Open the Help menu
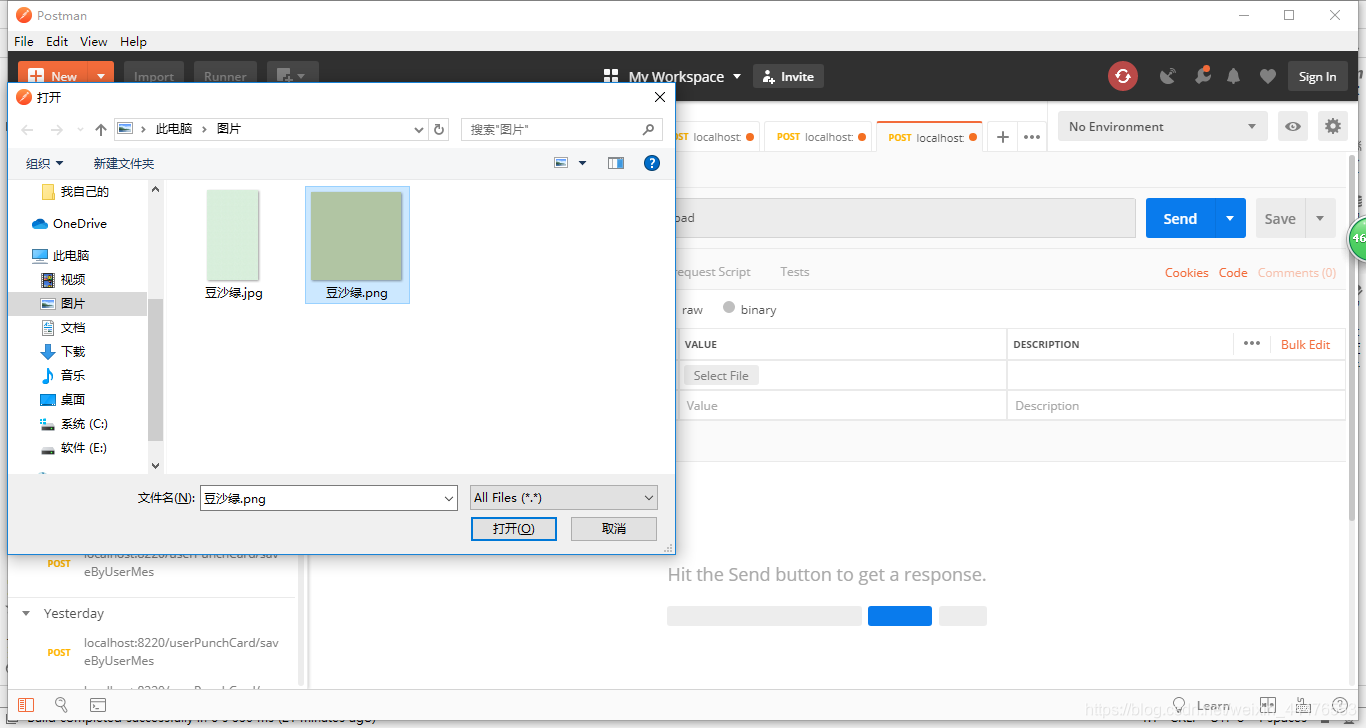The height and width of the screenshot is (728, 1366). click(x=133, y=41)
